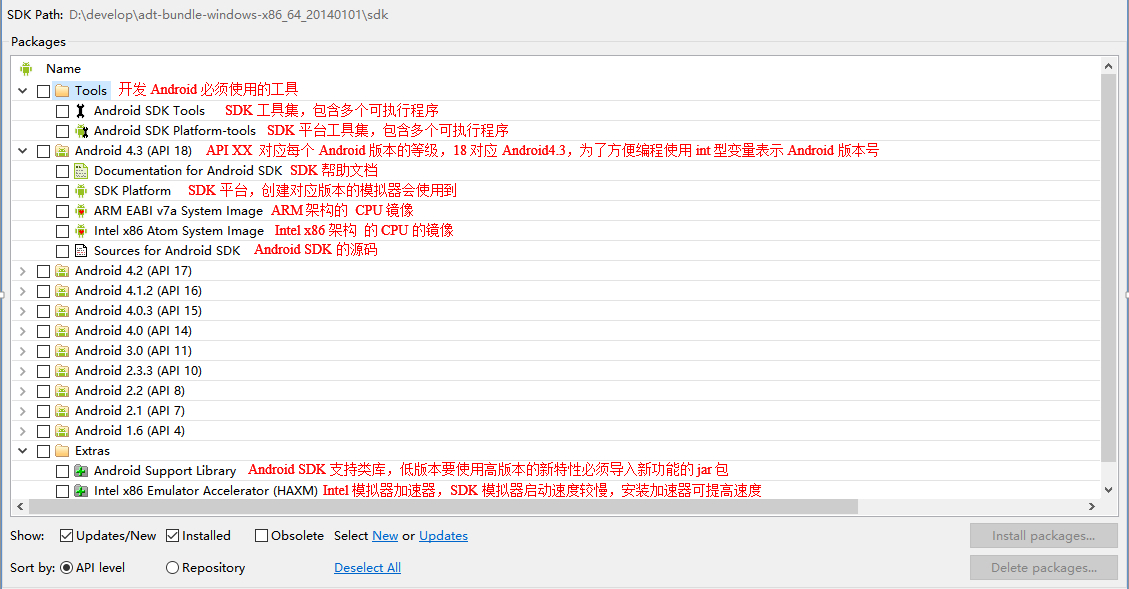Check the Sources for Android SDK checkbox

coord(63,251)
